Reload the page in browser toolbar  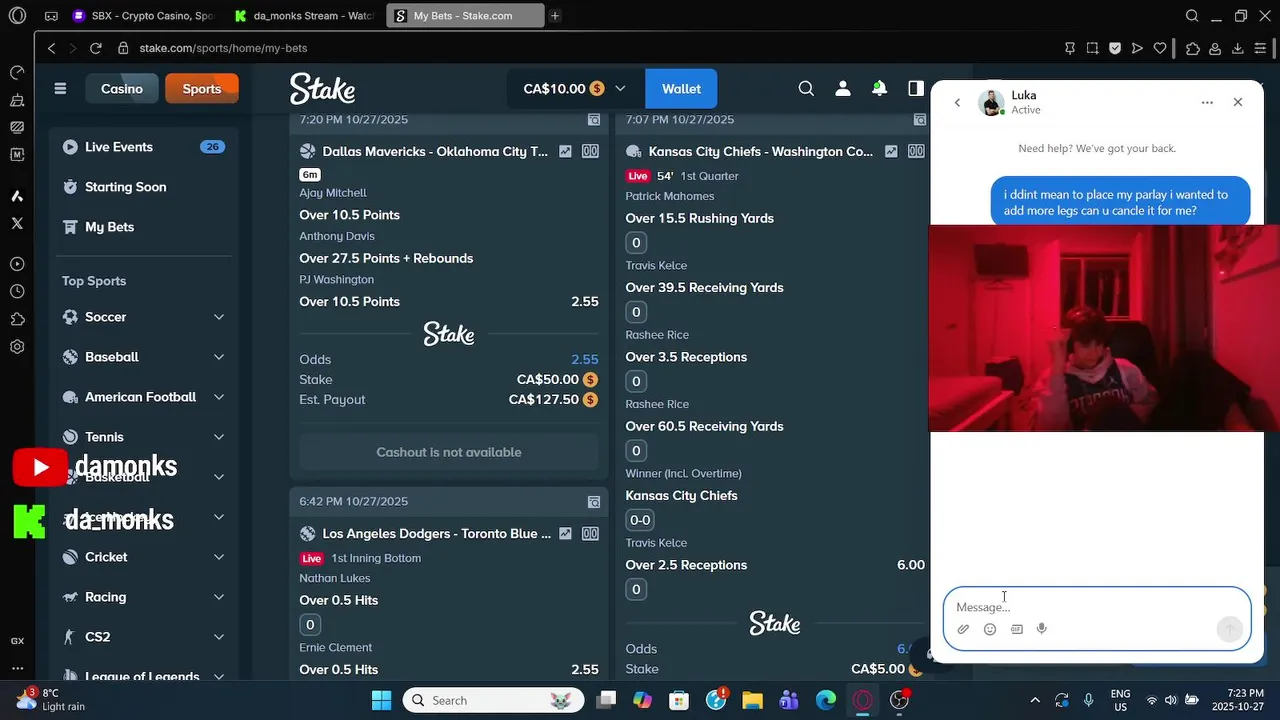95,48
